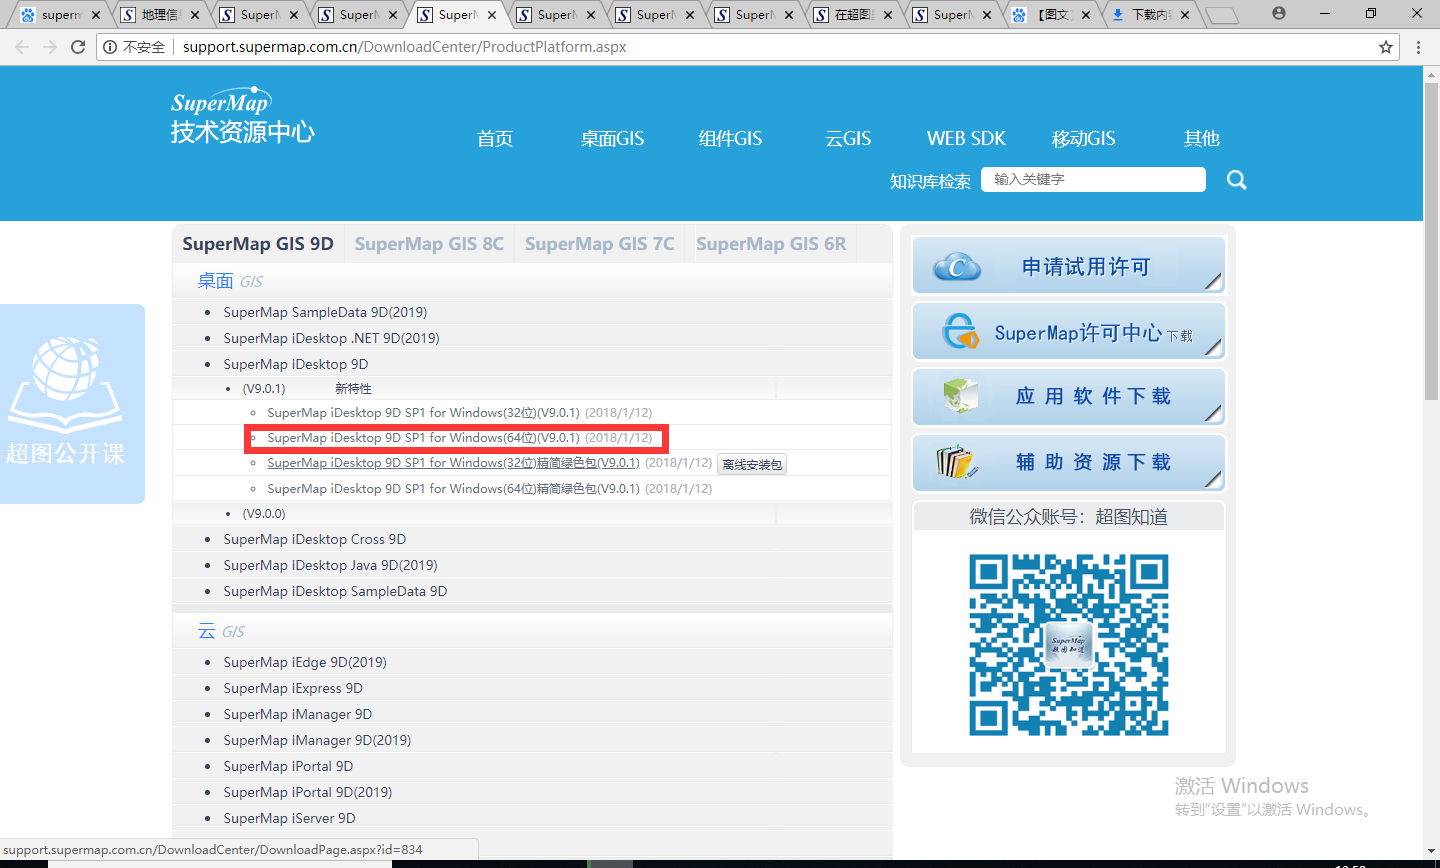The image size is (1440, 868).
Task: Download iDesktop 9D SP1 32位 精简绿色包
Action: tap(453, 463)
